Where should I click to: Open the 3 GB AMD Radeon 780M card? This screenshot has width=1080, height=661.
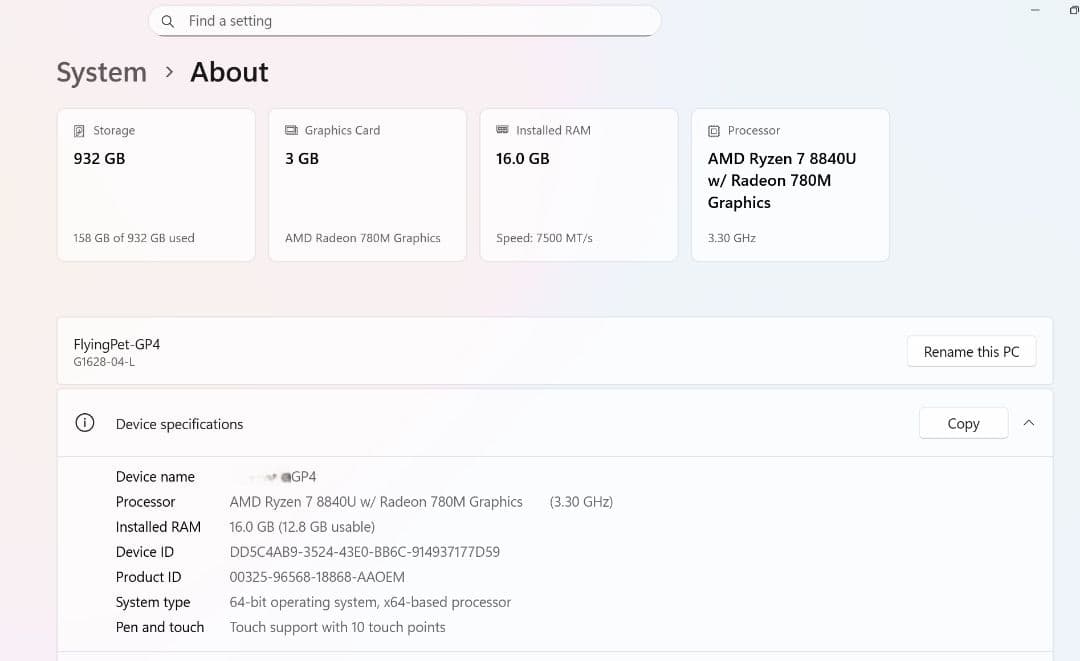367,185
